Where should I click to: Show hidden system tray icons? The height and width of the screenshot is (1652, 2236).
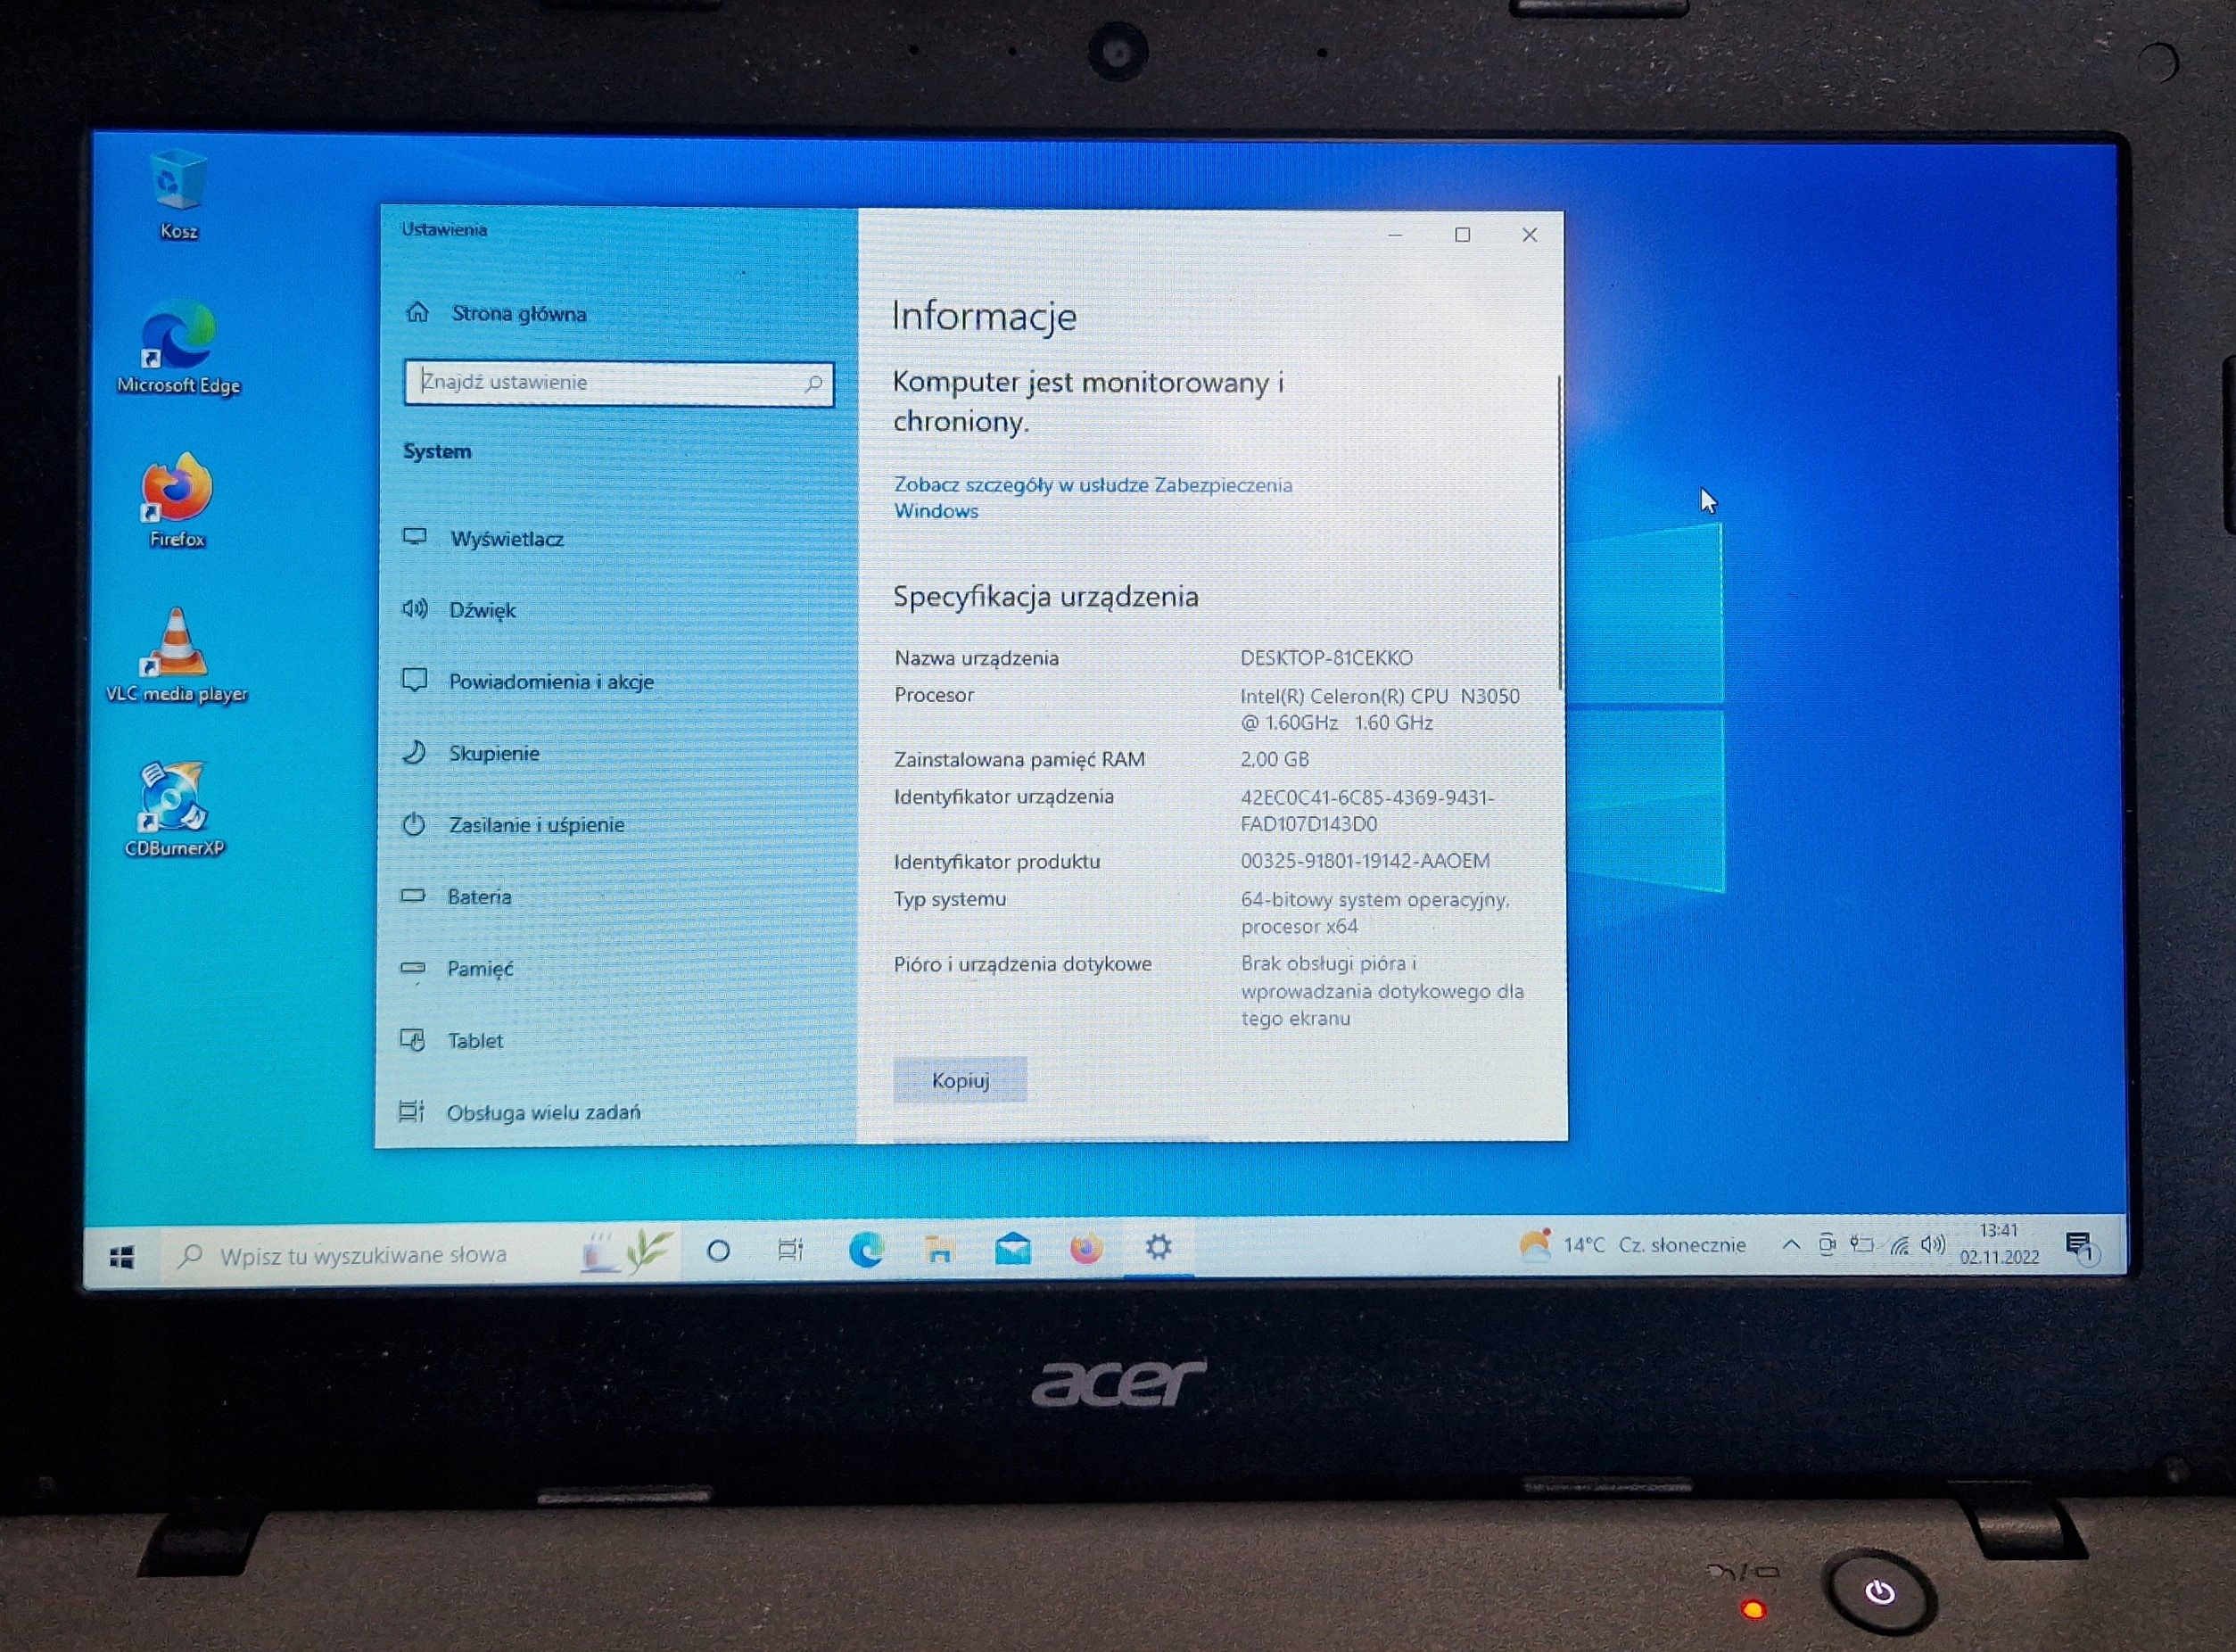(1791, 1245)
